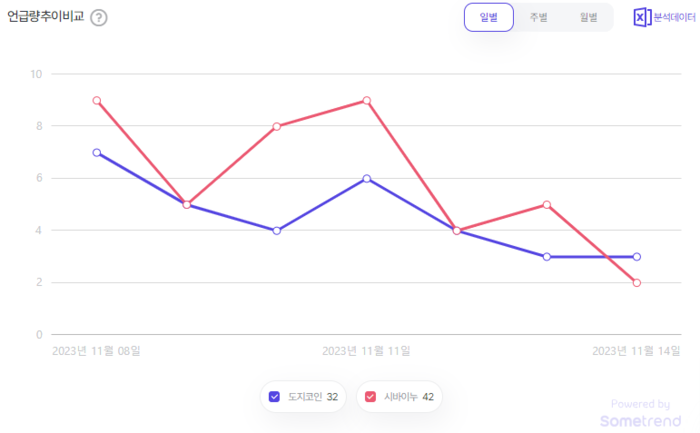Switch to the 월별 monthly tab
This screenshot has width=700, height=433.
588,17
